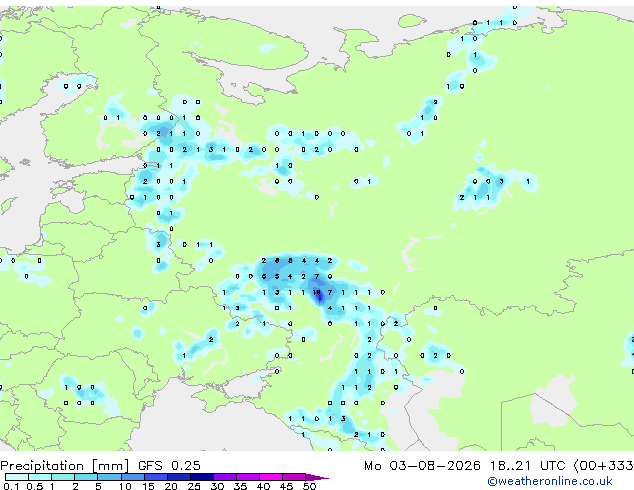Click the legend label '50'

[x=310, y=486]
